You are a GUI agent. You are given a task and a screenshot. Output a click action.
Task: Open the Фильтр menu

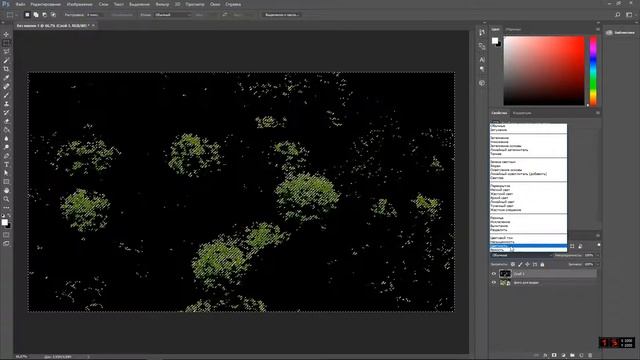162,4
